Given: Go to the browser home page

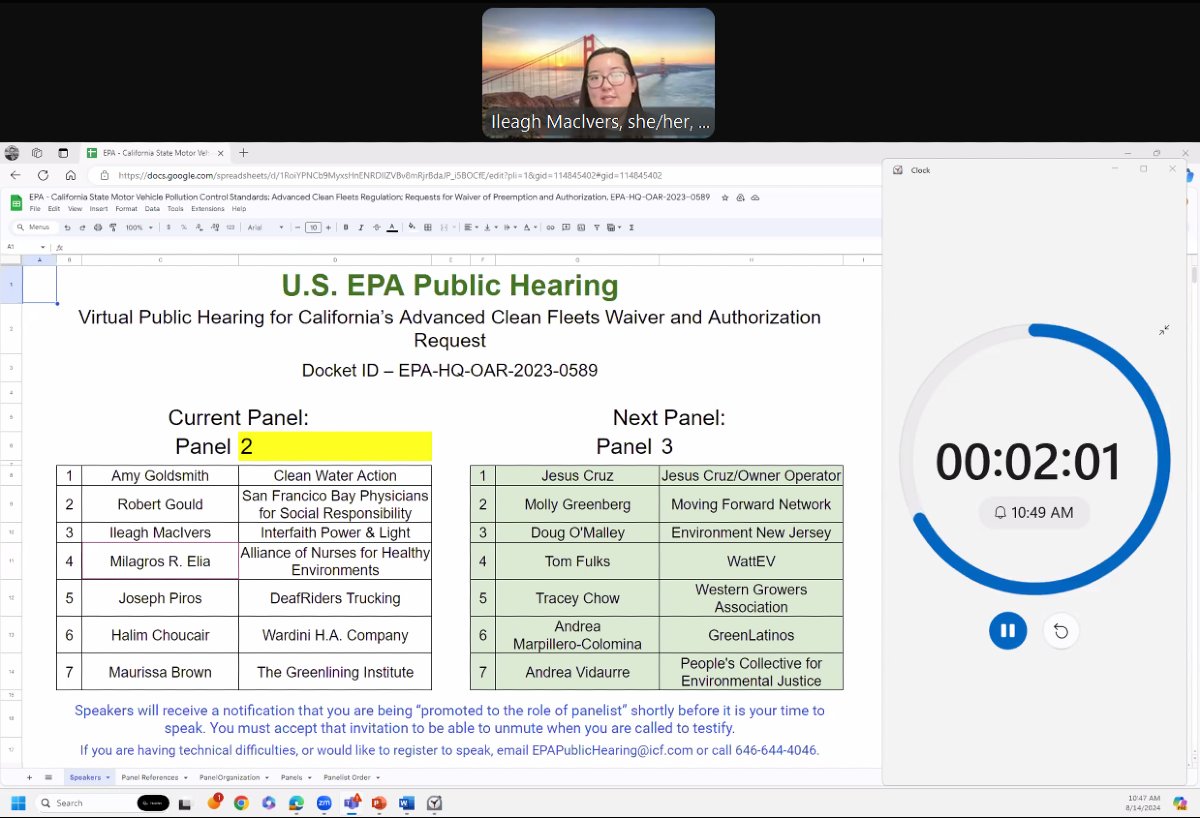Looking at the screenshot, I should (x=70, y=175).
